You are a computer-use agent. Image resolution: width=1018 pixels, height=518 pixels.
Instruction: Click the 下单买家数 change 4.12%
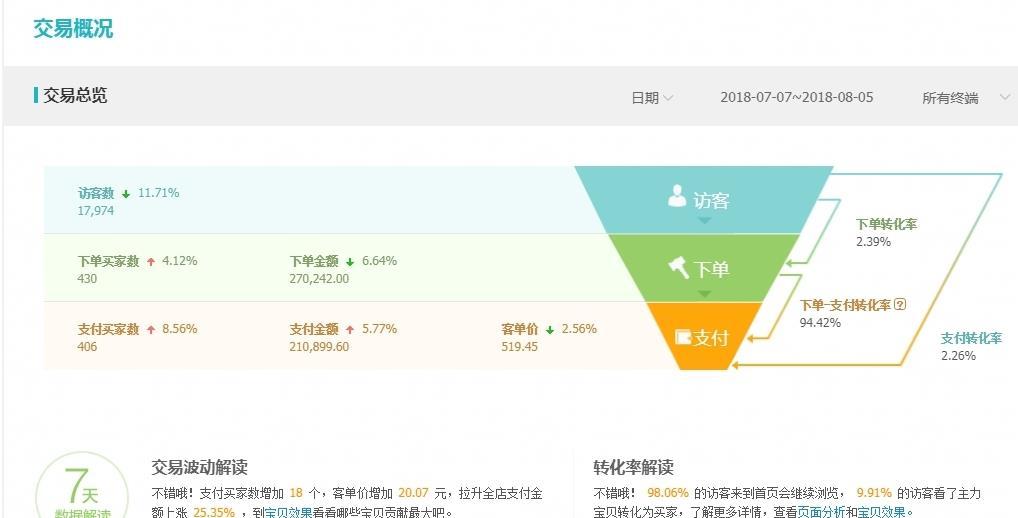point(180,261)
